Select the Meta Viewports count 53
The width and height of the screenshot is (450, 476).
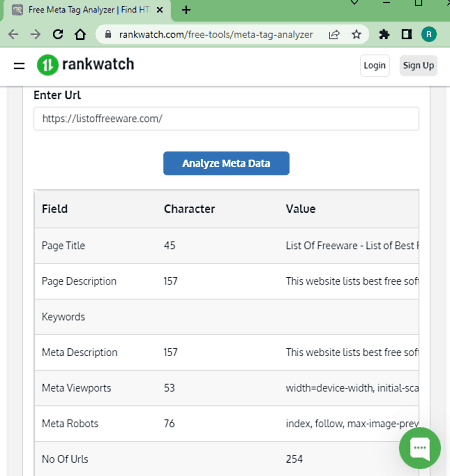click(x=169, y=388)
